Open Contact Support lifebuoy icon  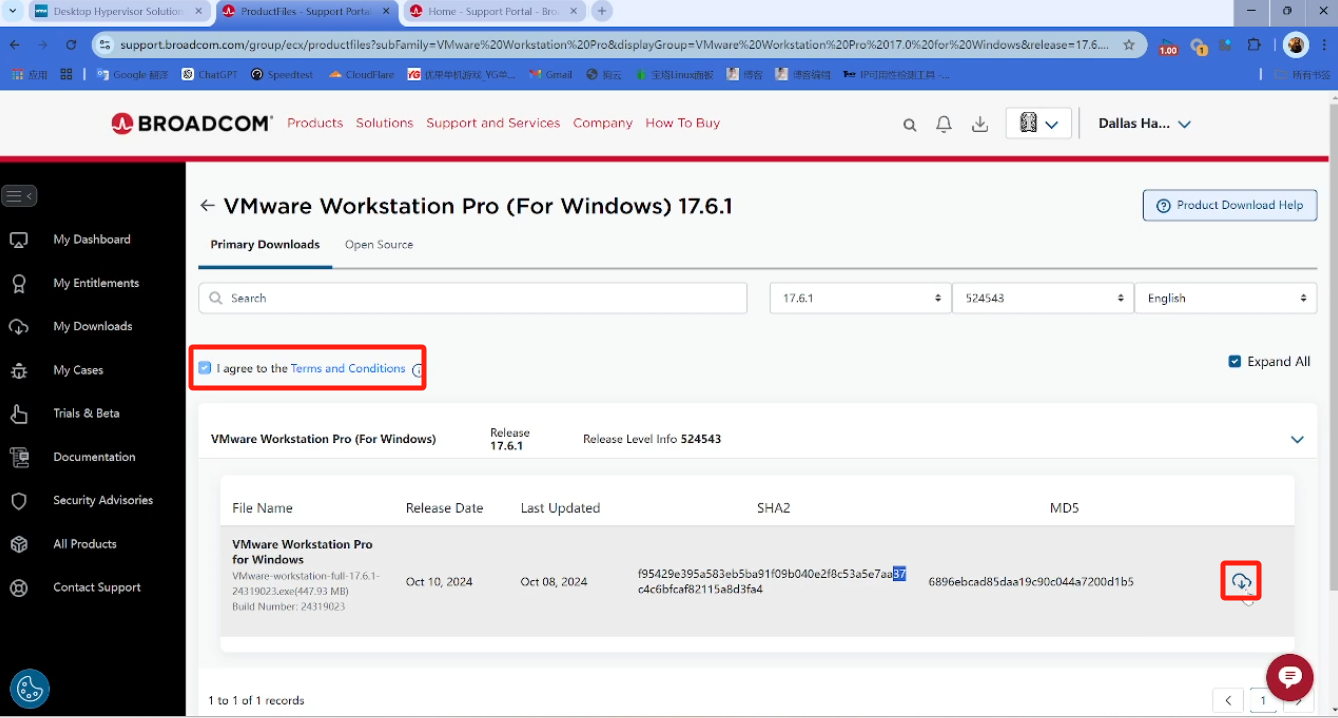coord(19,588)
